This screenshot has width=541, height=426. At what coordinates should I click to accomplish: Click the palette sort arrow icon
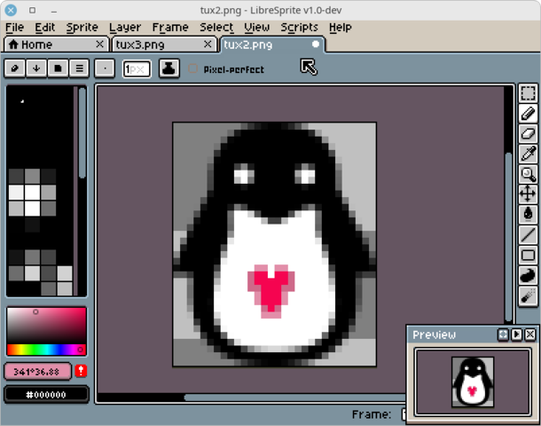point(36,68)
